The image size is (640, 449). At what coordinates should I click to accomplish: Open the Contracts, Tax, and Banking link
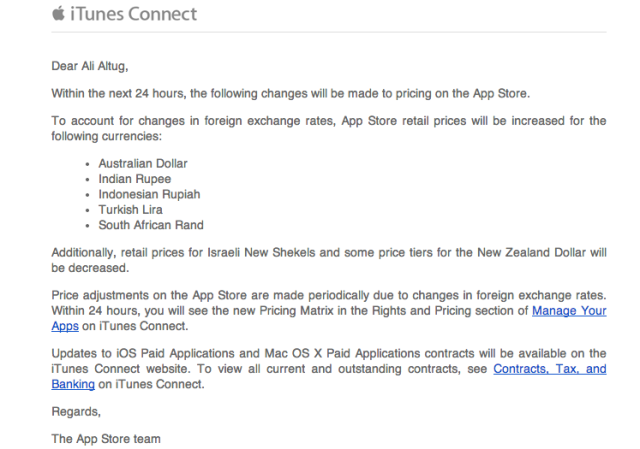[x=549, y=369]
